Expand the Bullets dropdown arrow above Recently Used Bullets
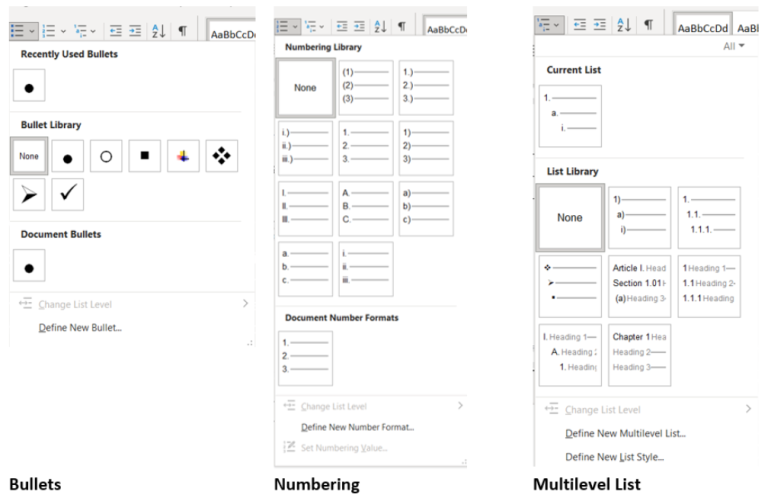The width and height of the screenshot is (768, 501). (33, 31)
